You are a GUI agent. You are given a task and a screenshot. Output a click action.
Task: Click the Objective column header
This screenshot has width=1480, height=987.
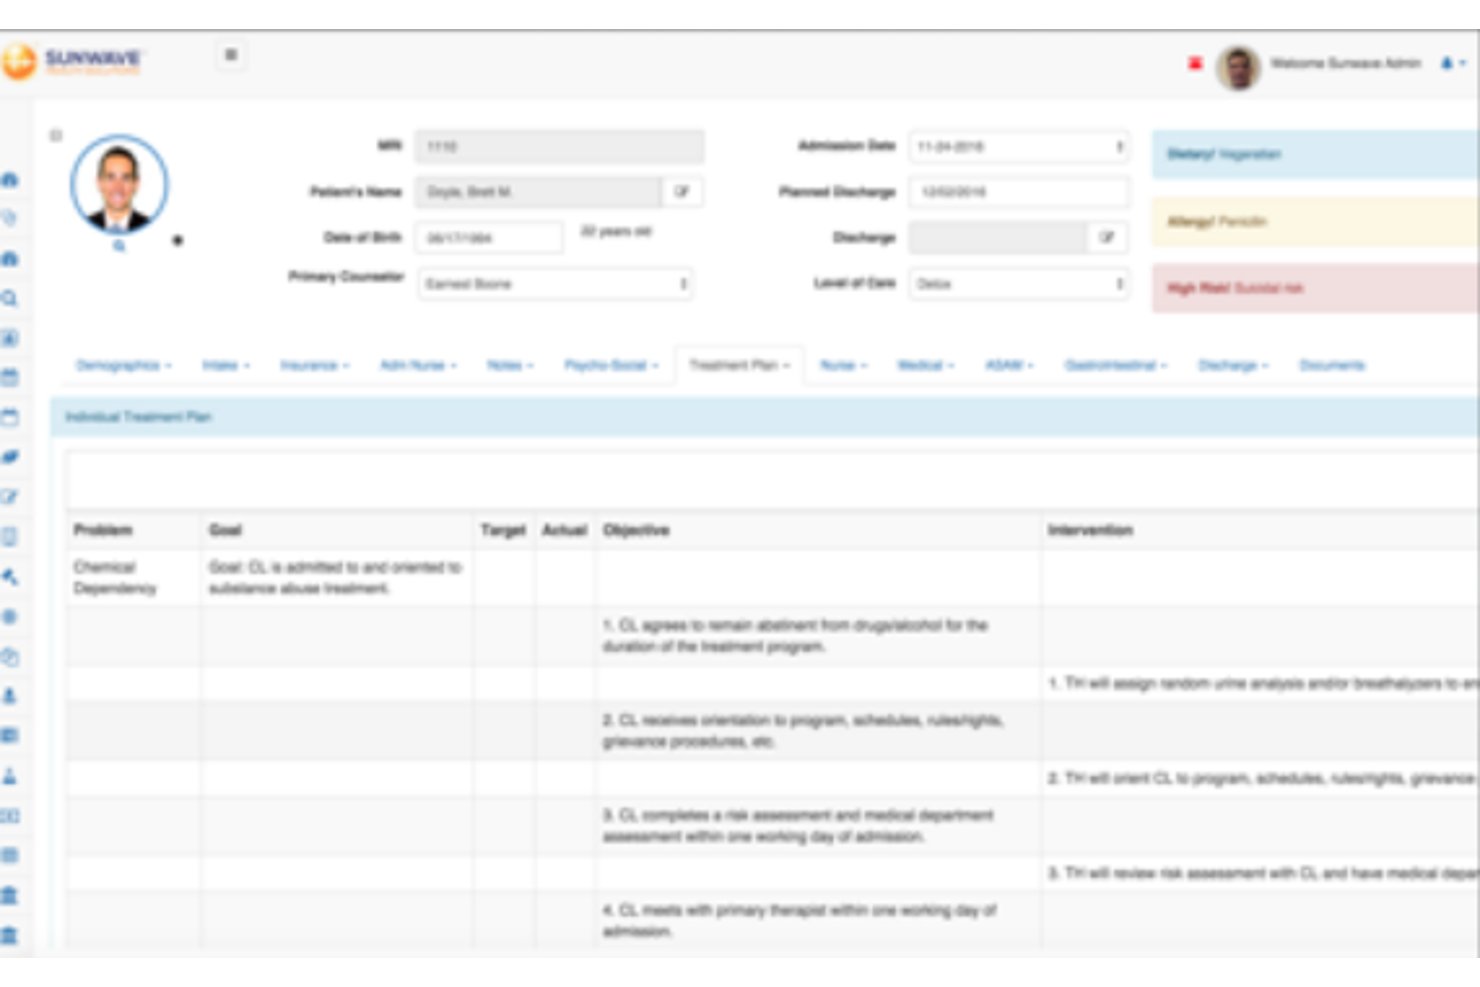click(x=636, y=530)
